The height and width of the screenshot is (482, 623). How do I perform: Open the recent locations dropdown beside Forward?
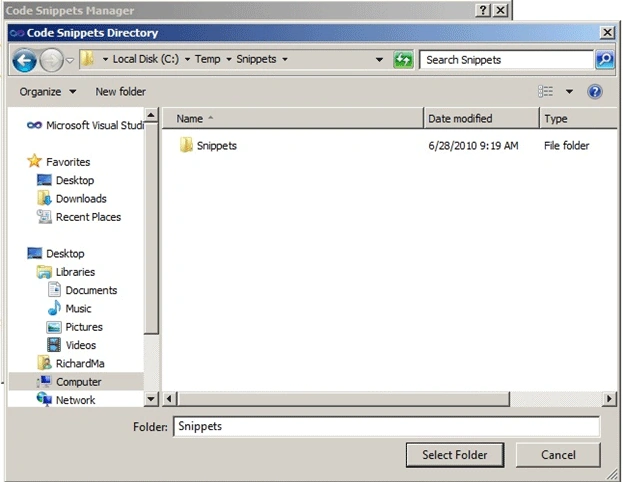(x=70, y=60)
